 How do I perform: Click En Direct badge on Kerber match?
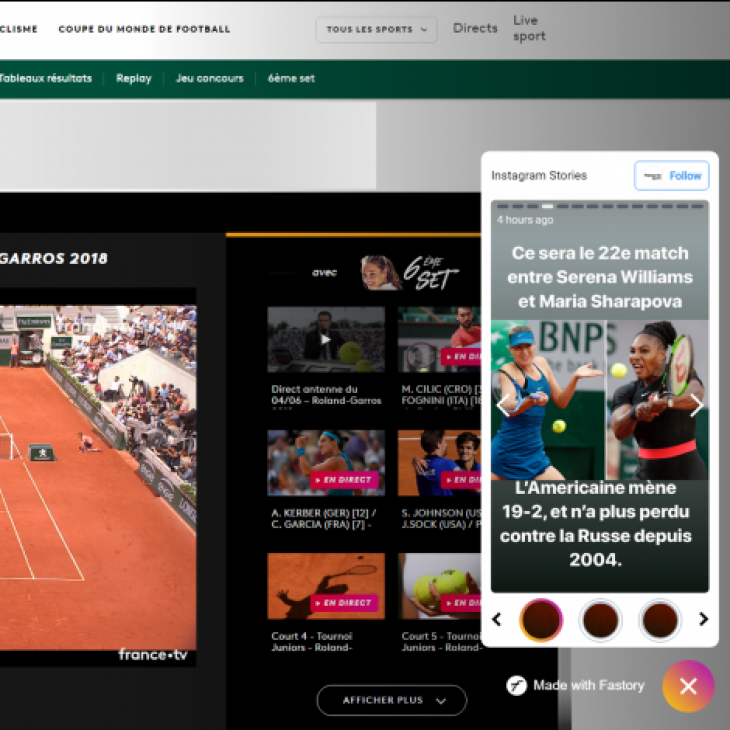point(344,480)
